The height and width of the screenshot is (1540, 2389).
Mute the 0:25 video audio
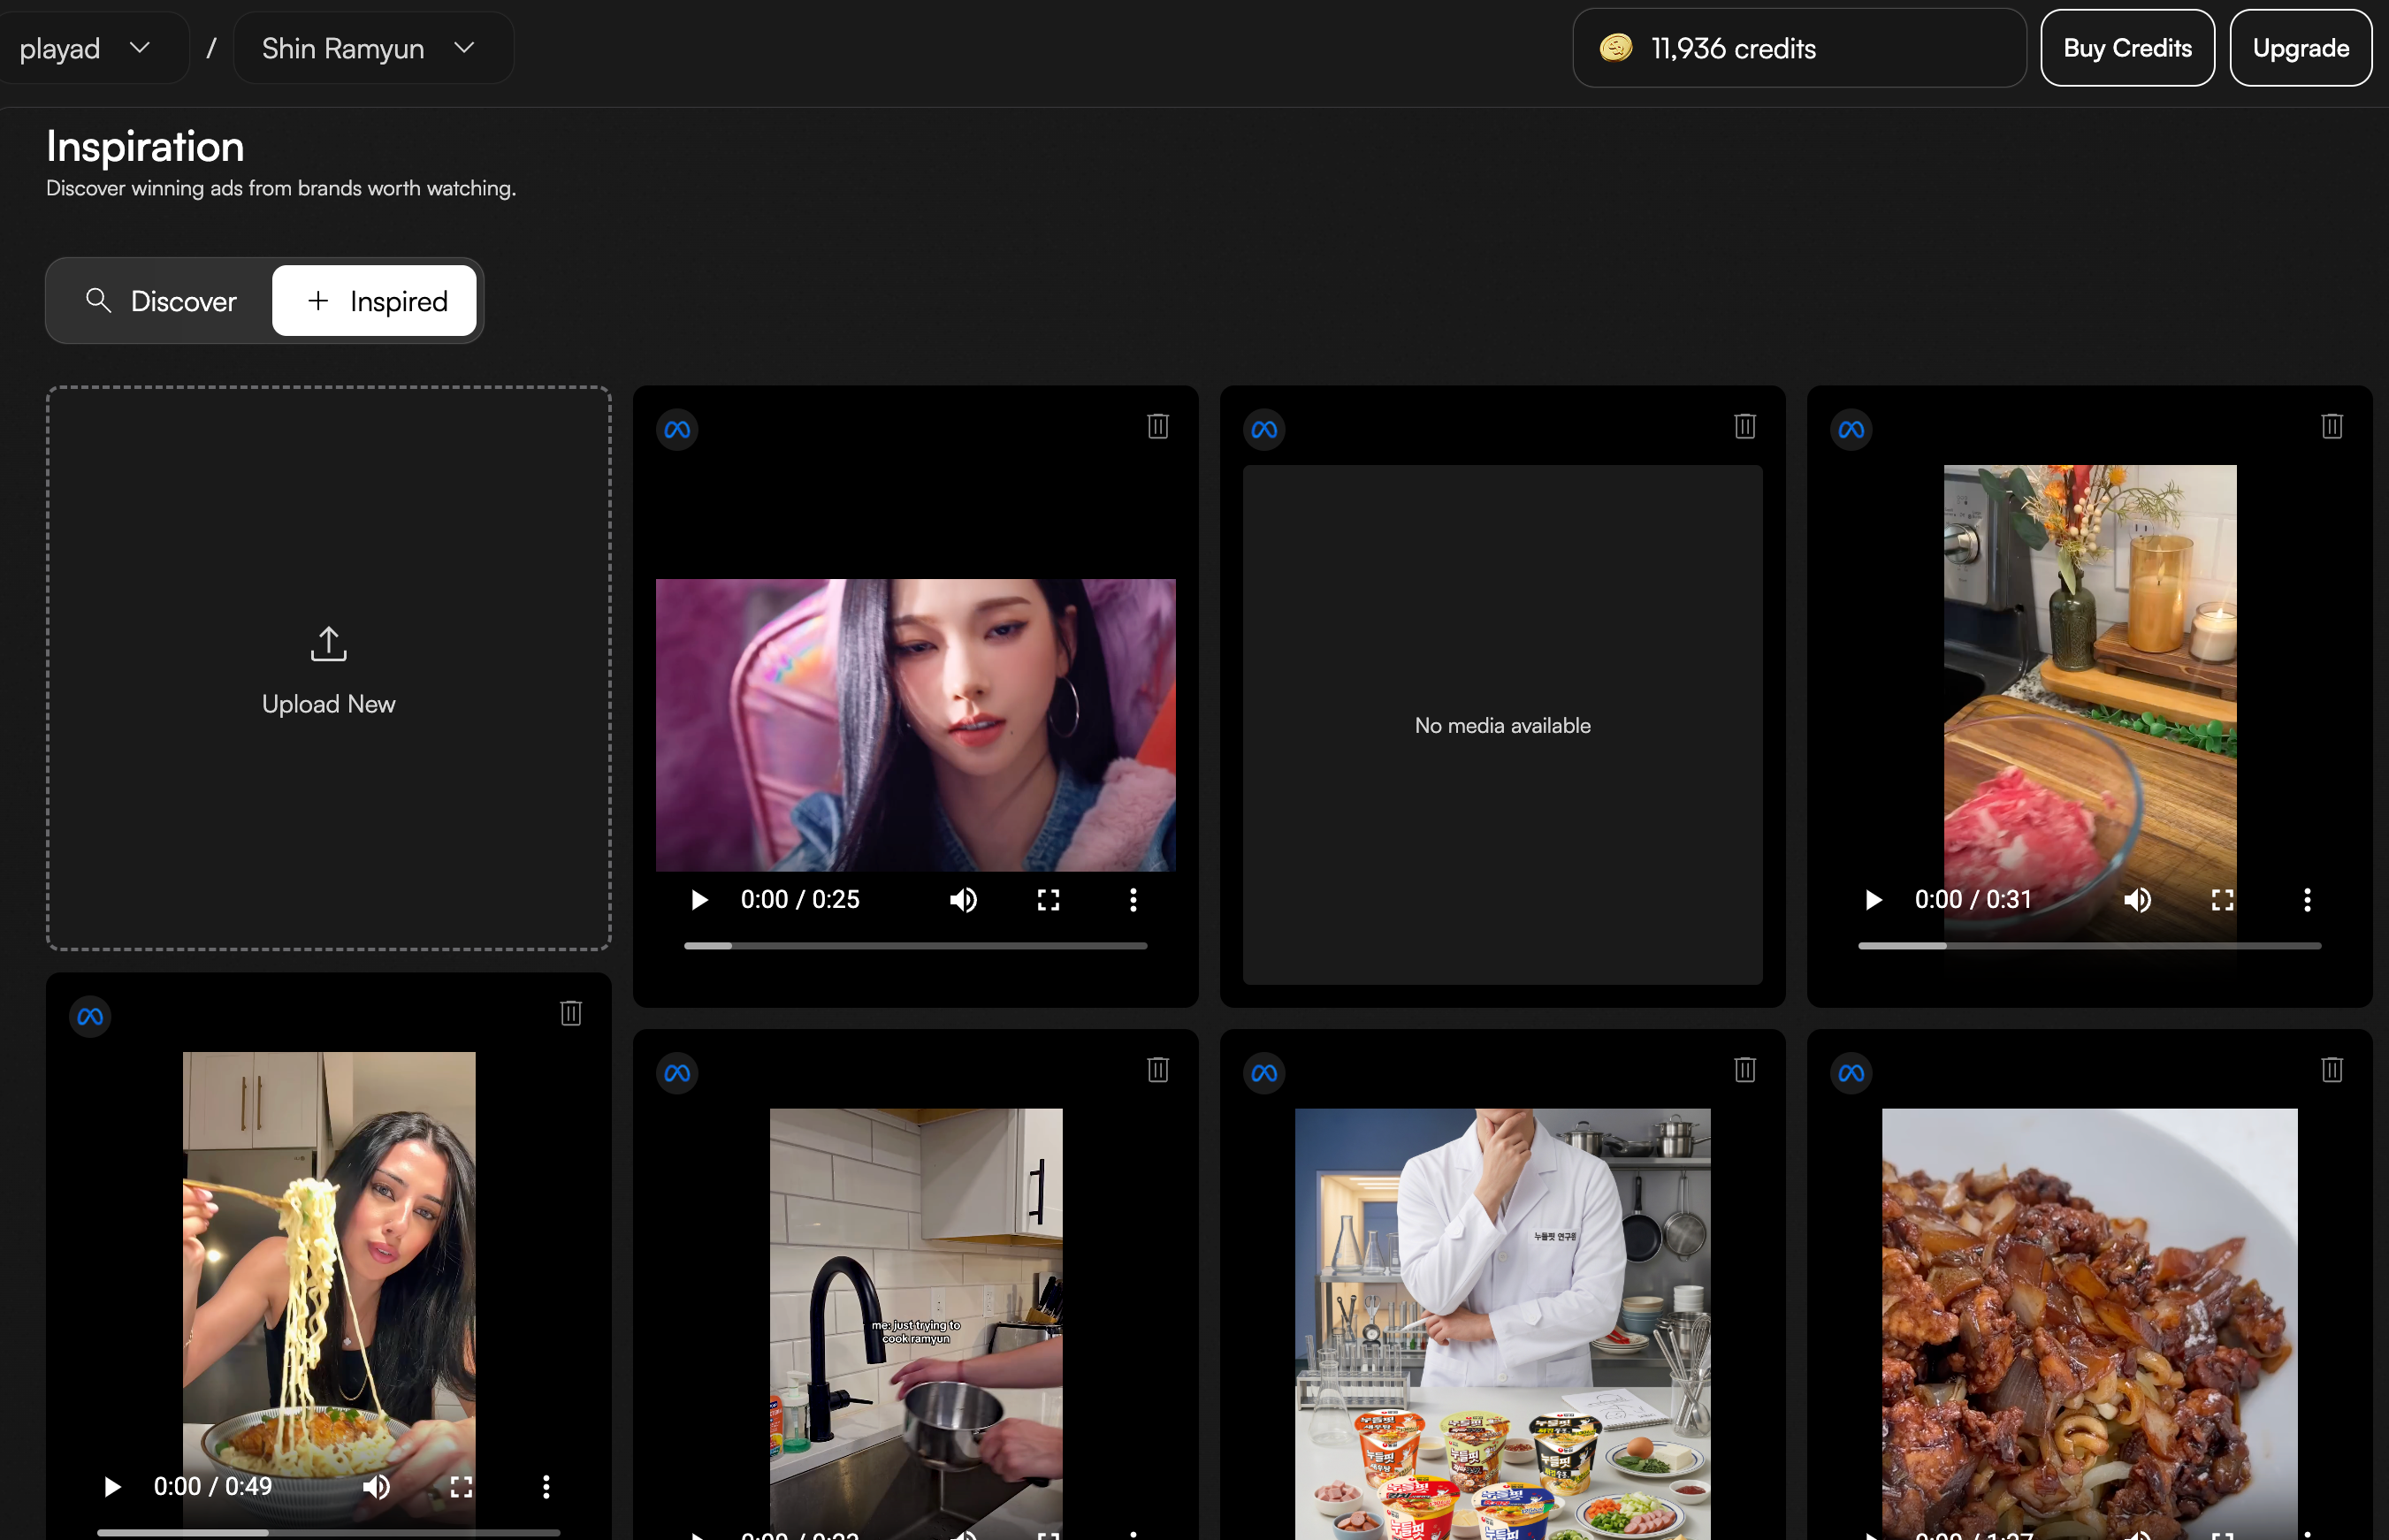tap(963, 900)
